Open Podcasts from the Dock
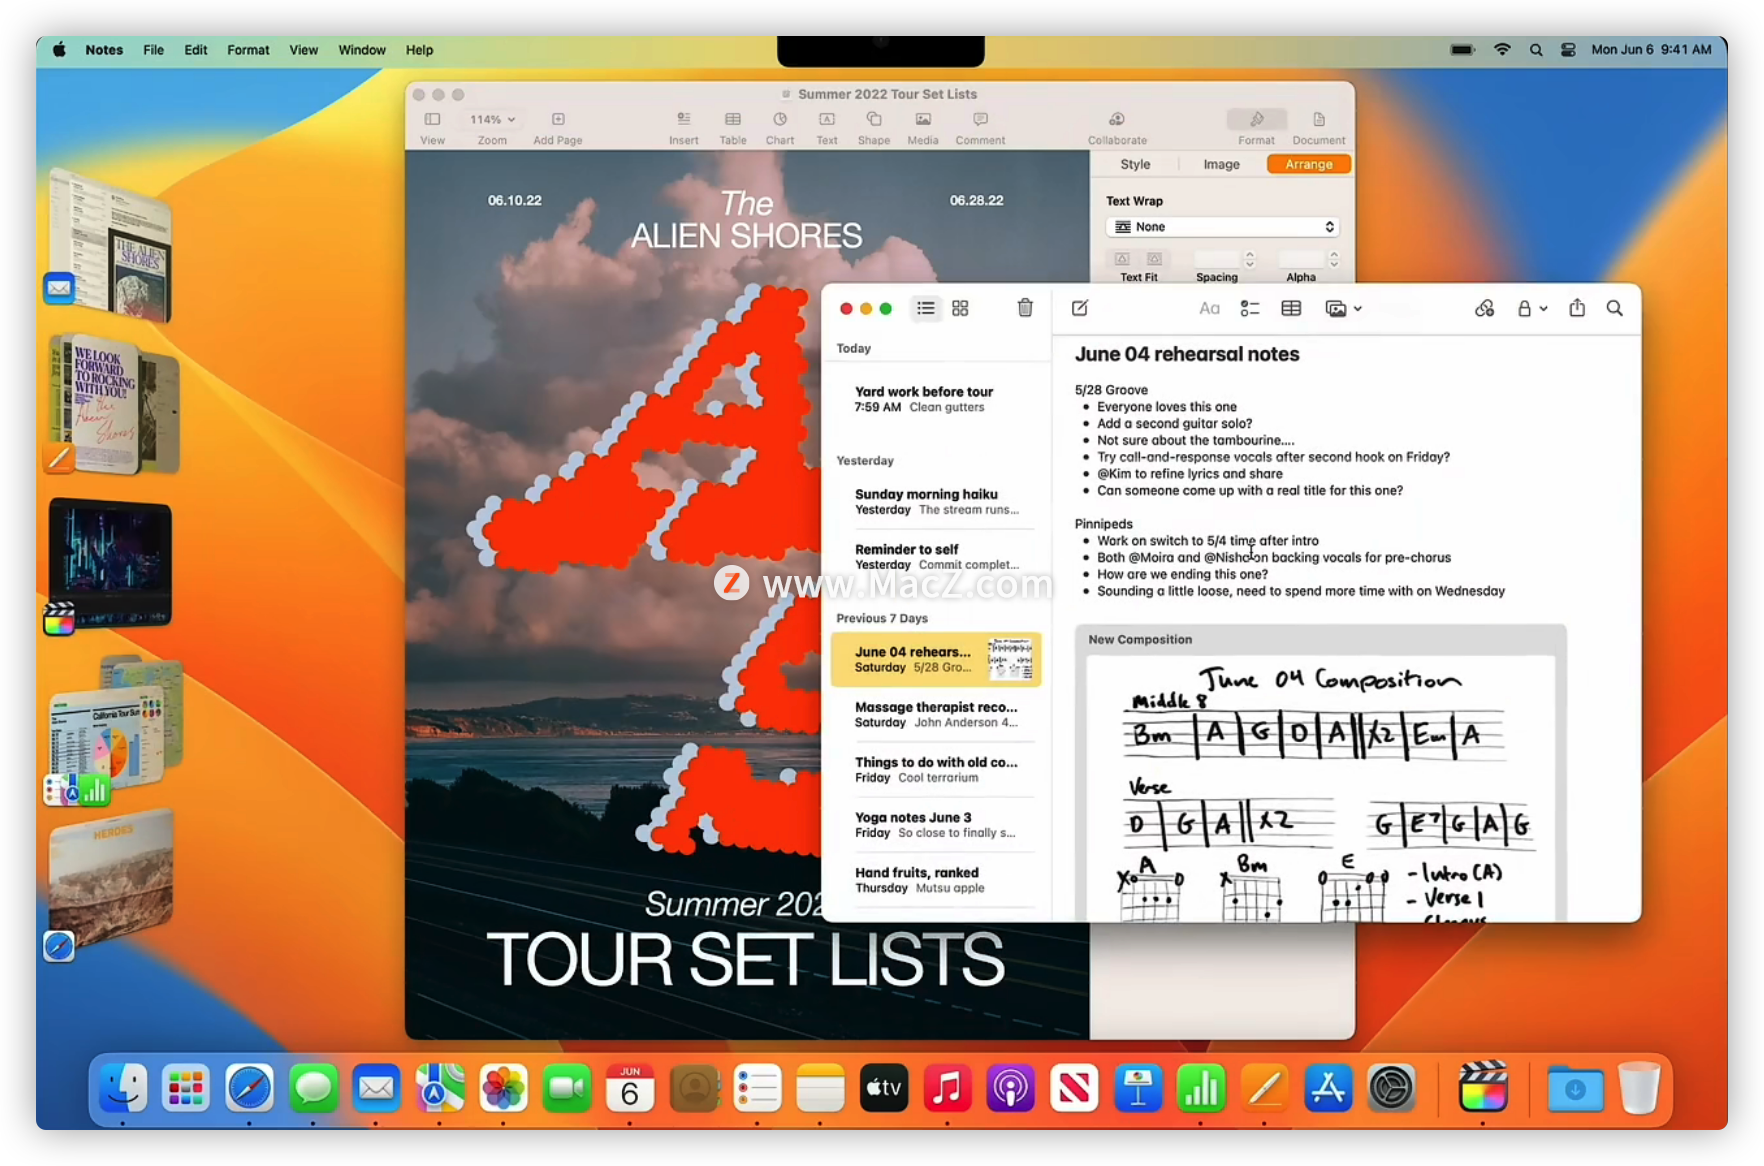 [x=1011, y=1088]
